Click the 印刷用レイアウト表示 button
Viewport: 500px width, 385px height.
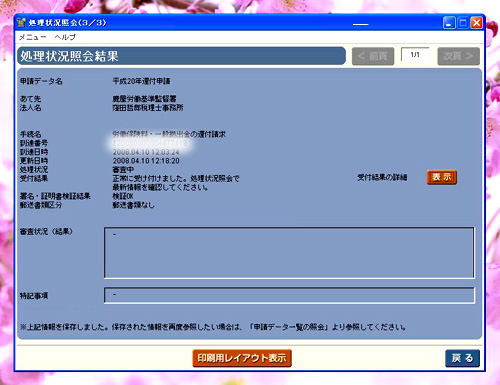point(242,358)
